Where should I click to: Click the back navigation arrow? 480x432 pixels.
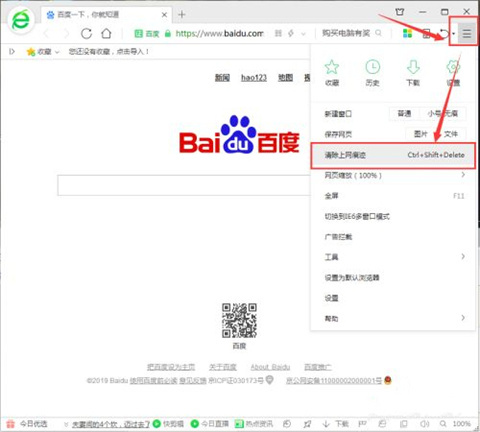[47, 33]
